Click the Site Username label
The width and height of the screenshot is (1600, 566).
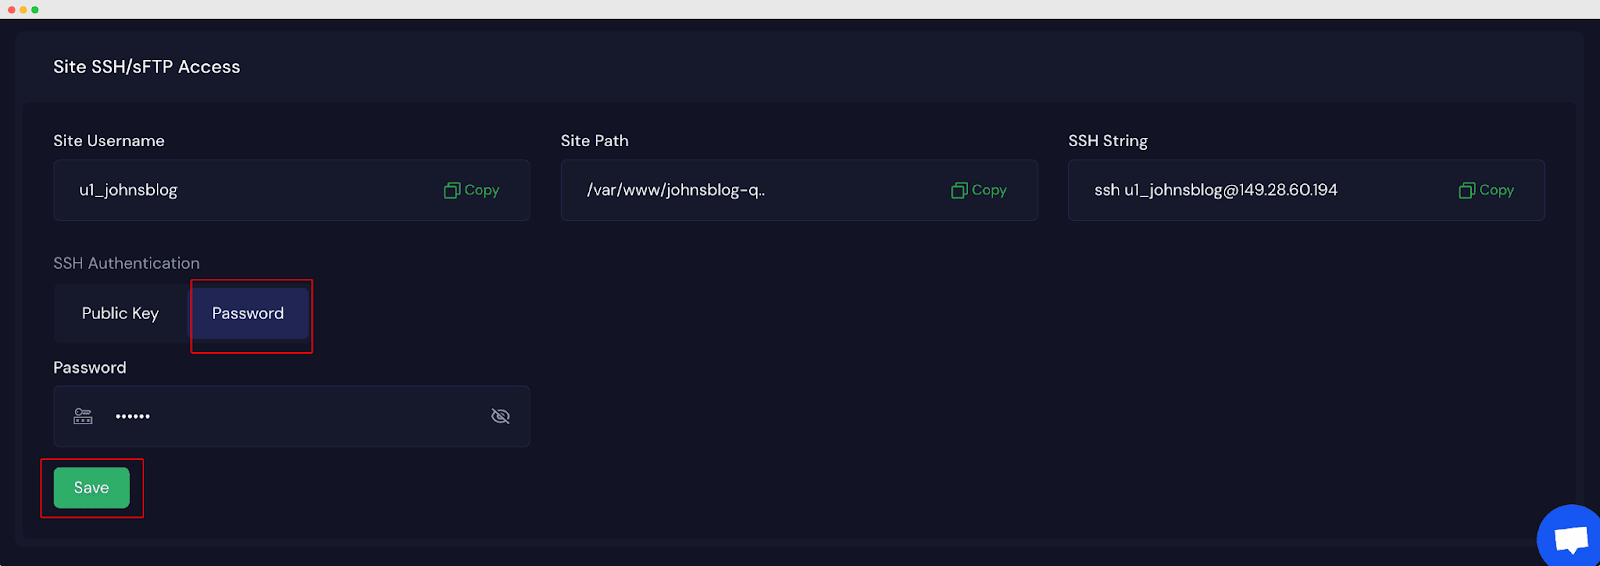(x=109, y=141)
